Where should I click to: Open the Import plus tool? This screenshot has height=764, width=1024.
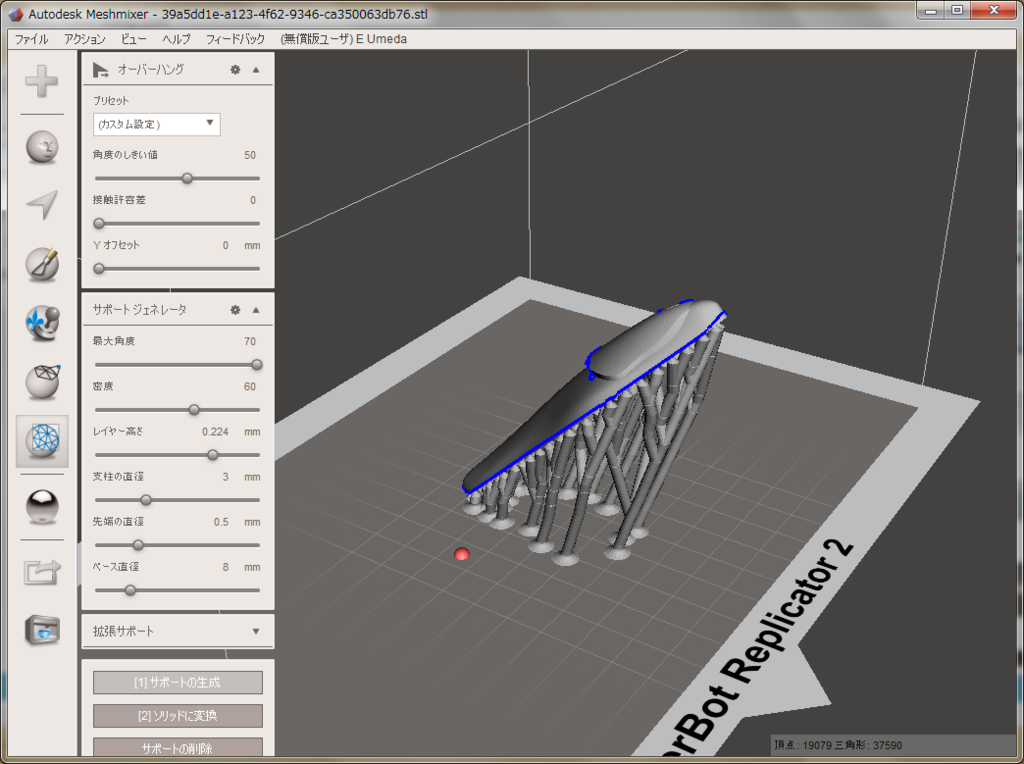(42, 81)
